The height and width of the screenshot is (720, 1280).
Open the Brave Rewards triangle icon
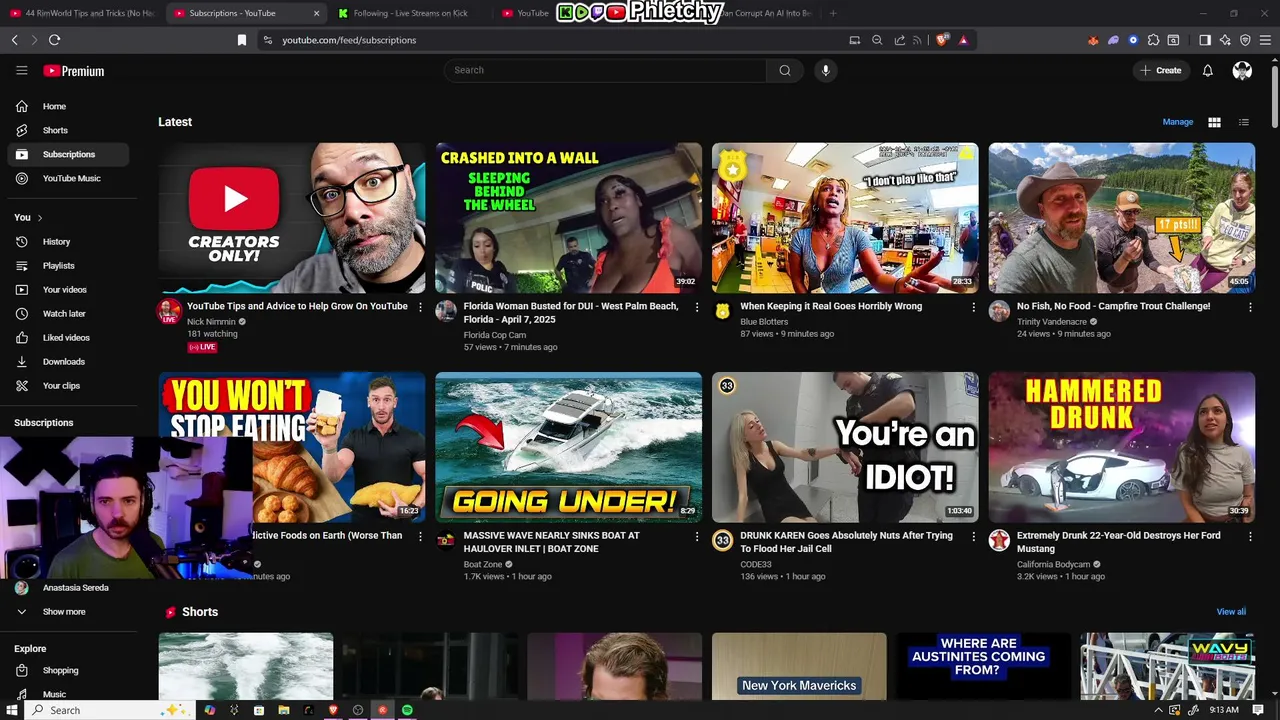point(963,40)
